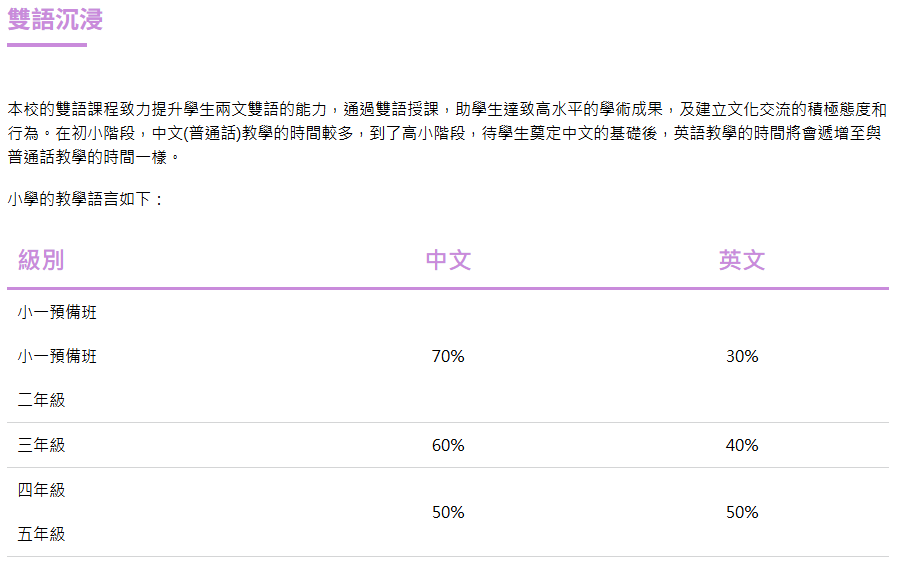Click the sentence 小學的教學語言如下
Screen dimensions: 903x571
click(x=85, y=199)
